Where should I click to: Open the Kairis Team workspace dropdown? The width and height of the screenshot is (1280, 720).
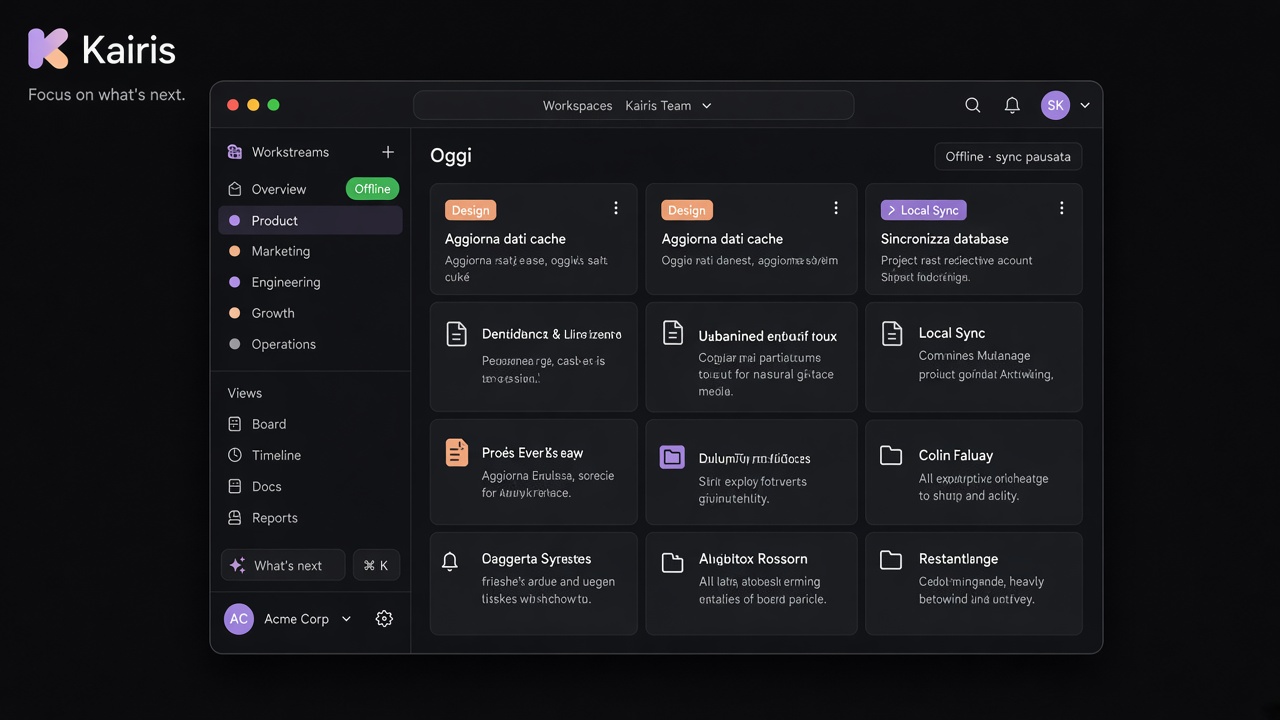coord(668,105)
